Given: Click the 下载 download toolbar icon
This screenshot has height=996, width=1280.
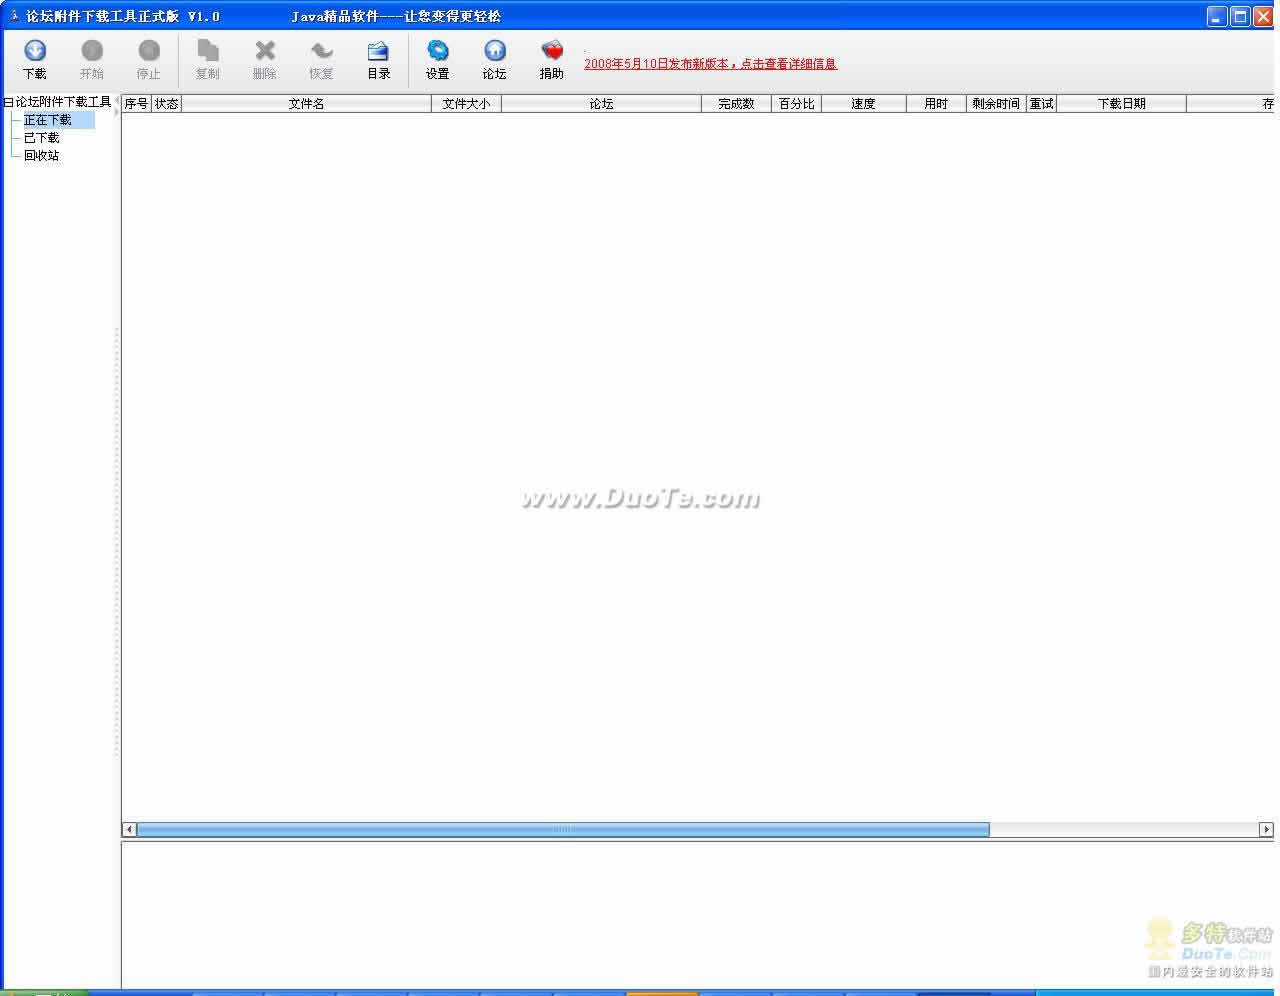Looking at the screenshot, I should pos(35,52).
